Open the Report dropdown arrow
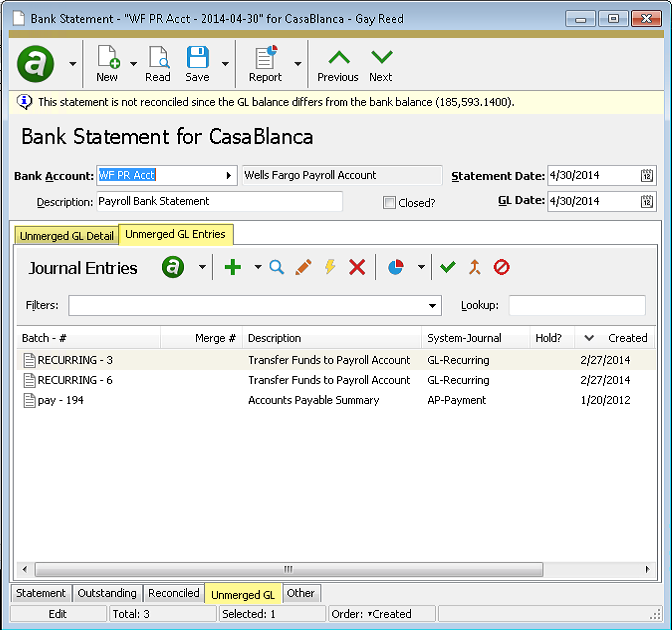This screenshot has height=630, width=672. tap(298, 64)
